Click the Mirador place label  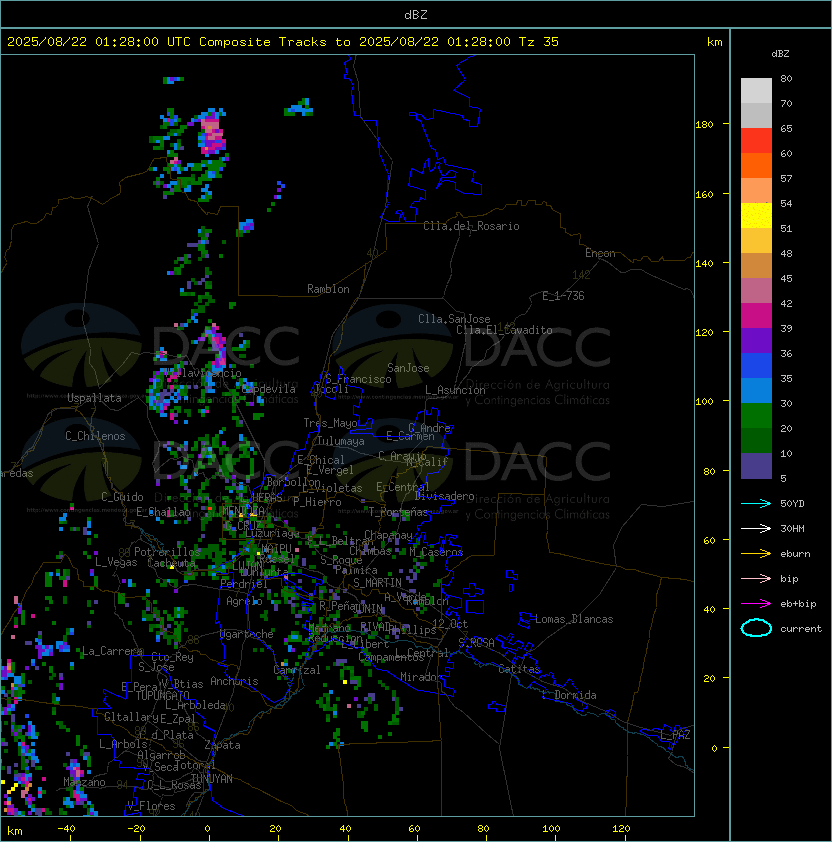[421, 677]
